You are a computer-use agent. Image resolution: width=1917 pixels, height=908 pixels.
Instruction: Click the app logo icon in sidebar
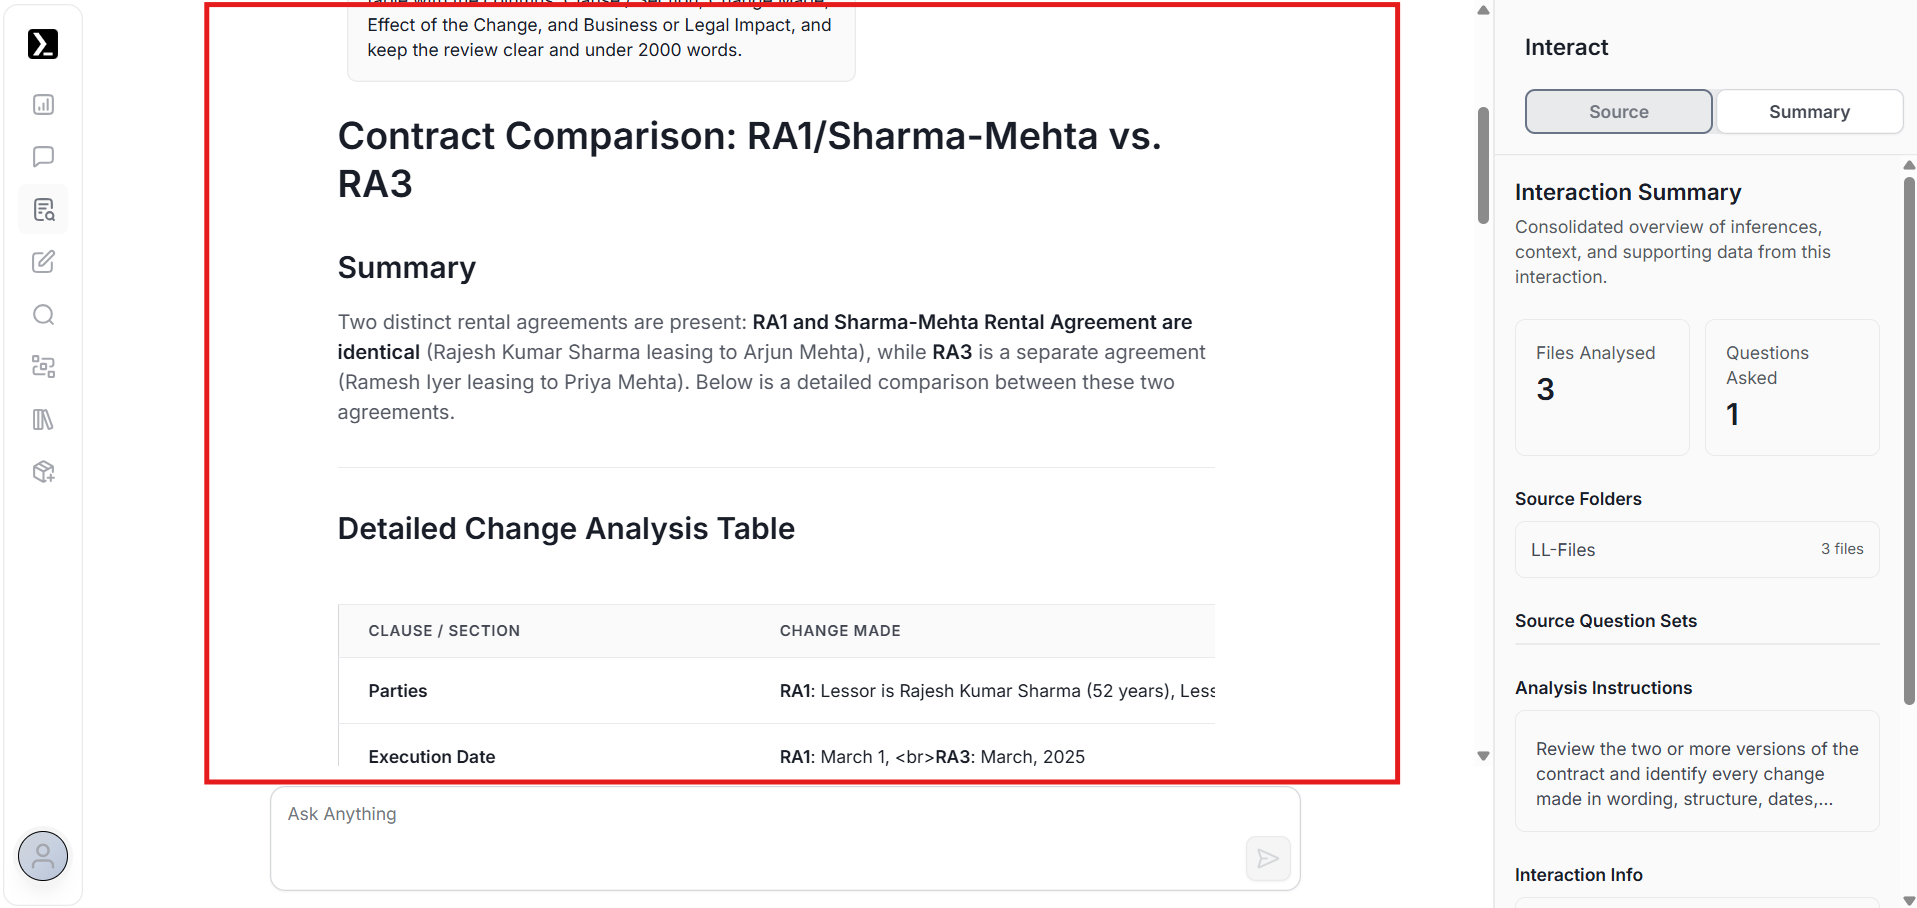[x=43, y=44]
